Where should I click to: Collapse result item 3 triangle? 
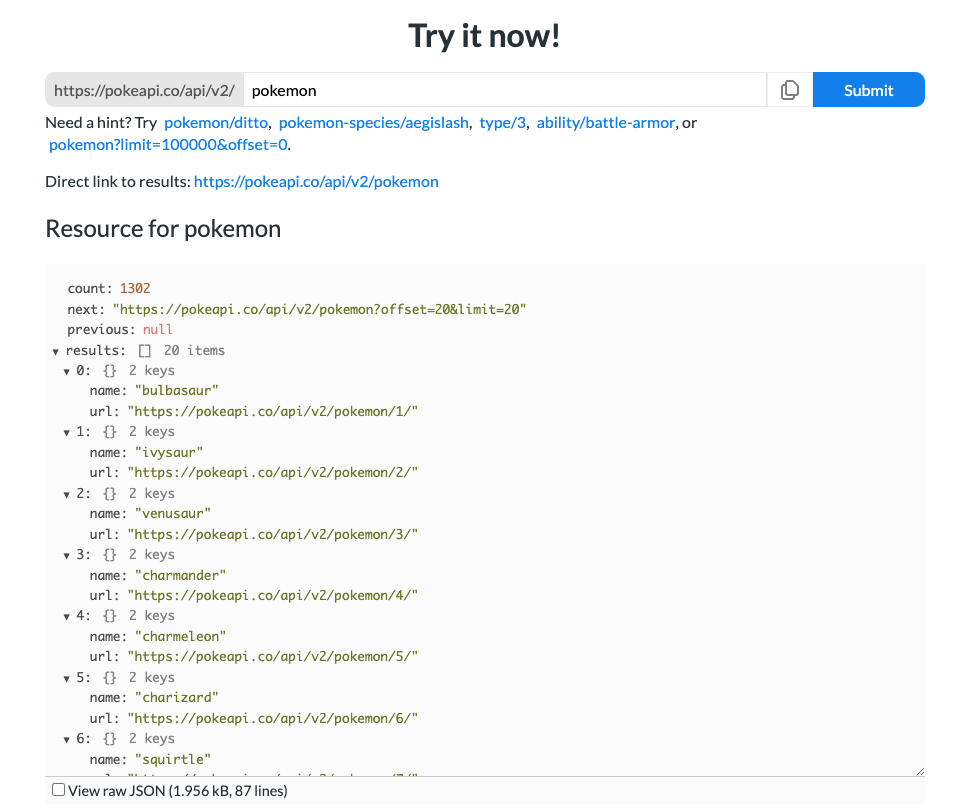(66, 556)
